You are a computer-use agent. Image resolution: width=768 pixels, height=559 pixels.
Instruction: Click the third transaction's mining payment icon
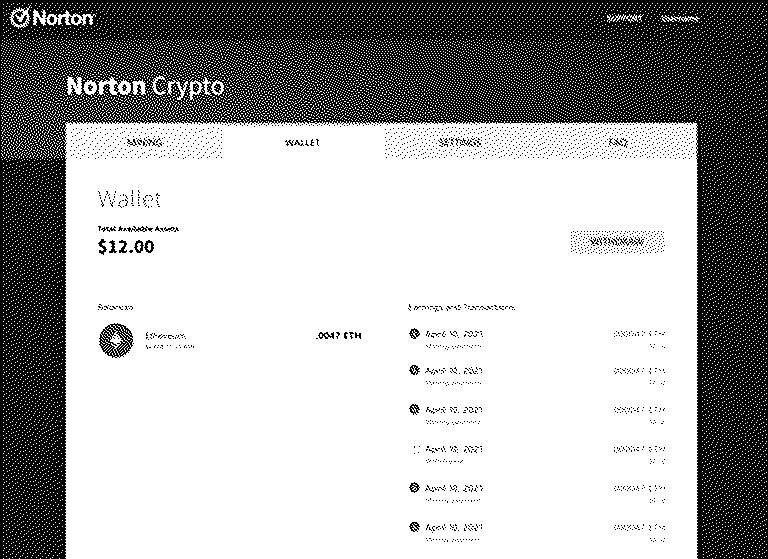(x=414, y=409)
